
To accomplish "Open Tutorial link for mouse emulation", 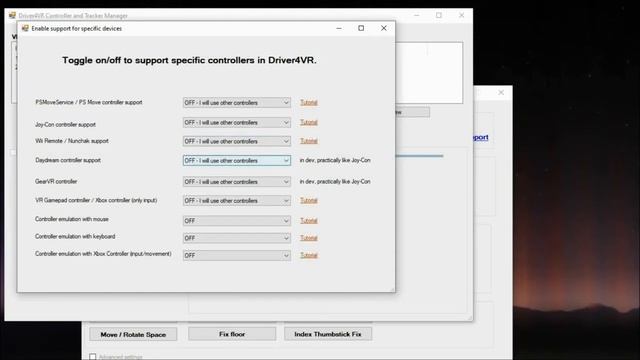I will click(309, 220).
